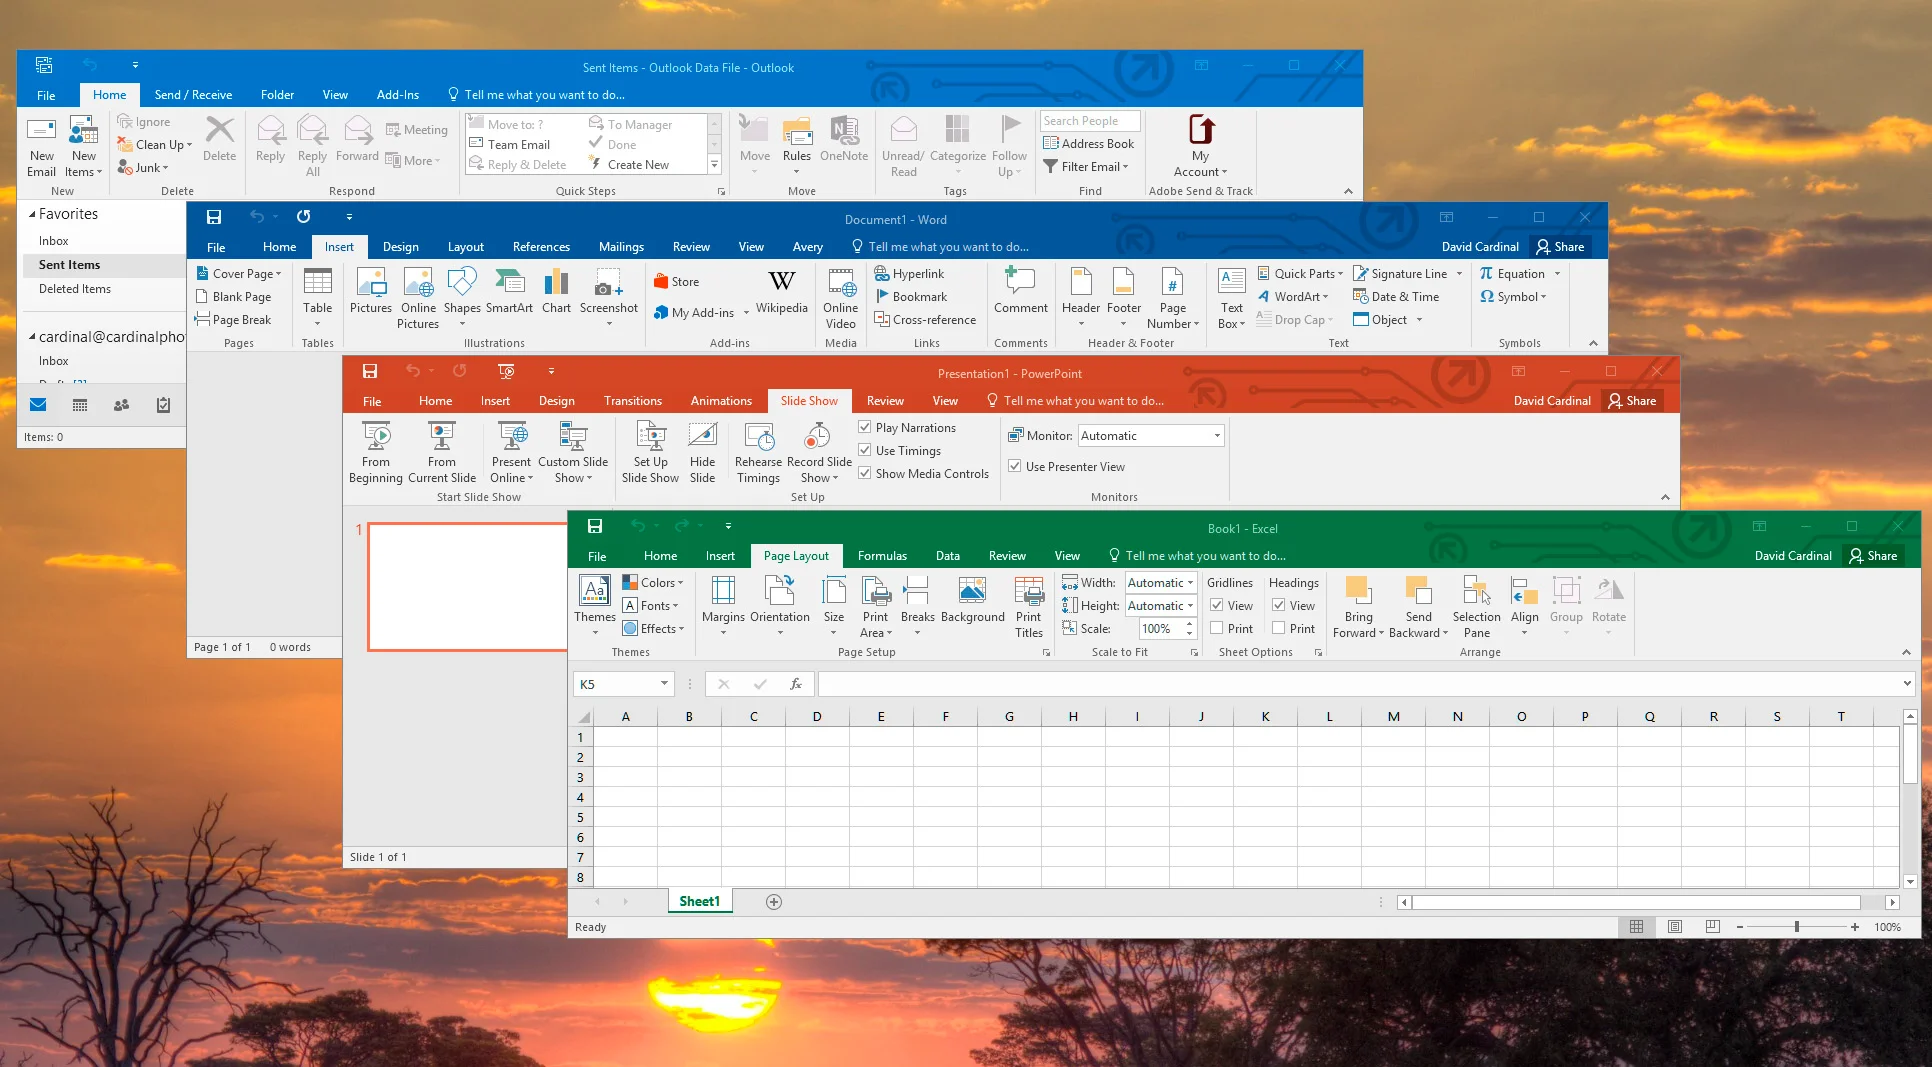Uncheck Print for Excel Gridlines

tap(1217, 628)
